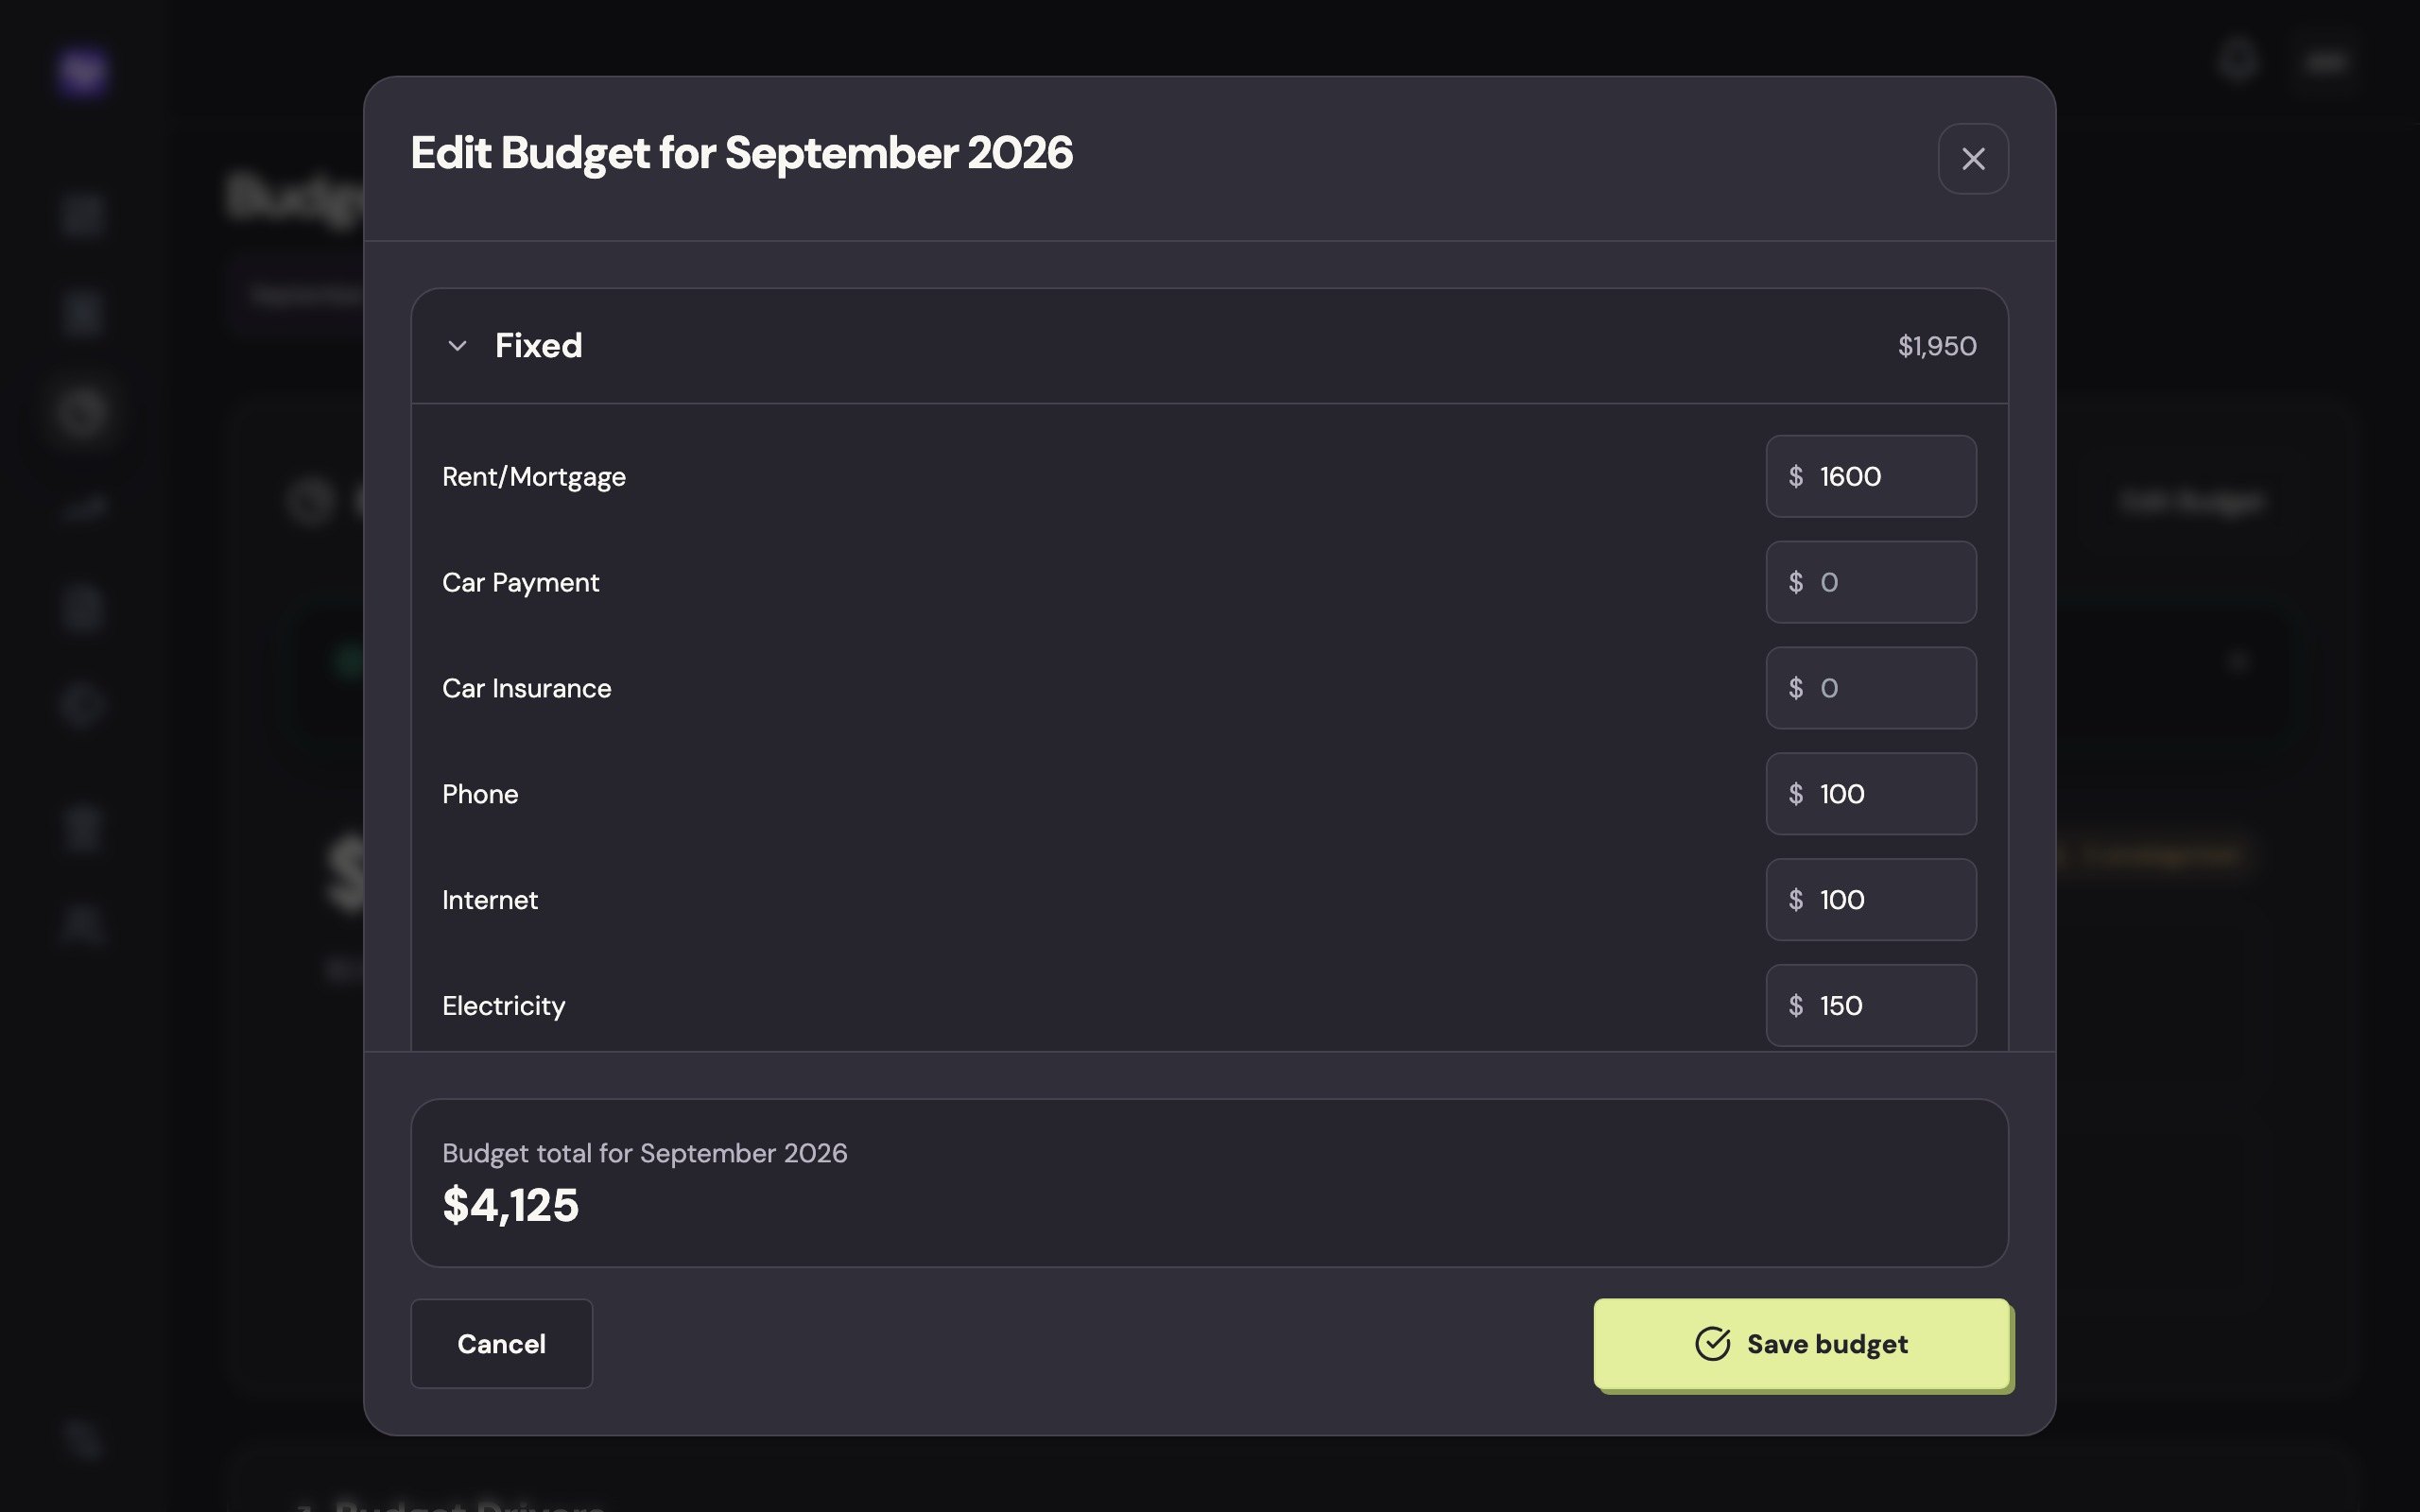This screenshot has width=2420, height=1512.
Task: Click the checkmark icon on Save budget
Action: click(1712, 1343)
